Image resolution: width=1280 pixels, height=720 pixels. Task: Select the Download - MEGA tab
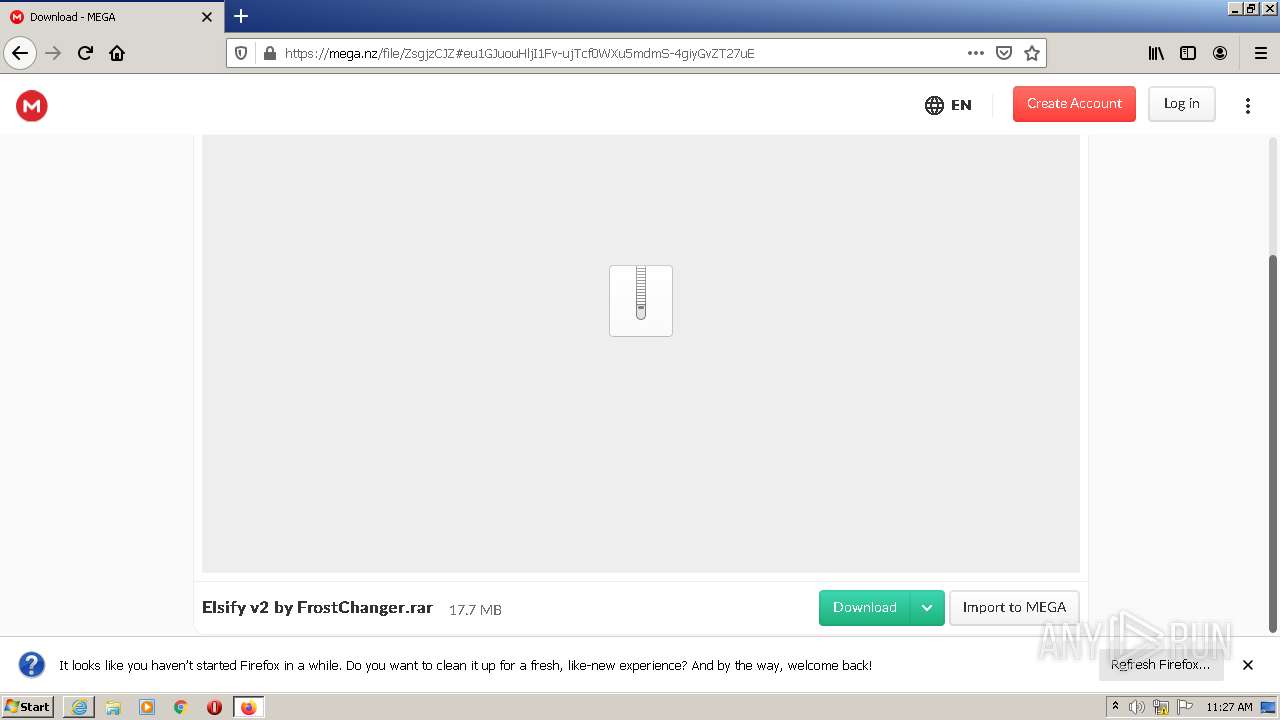[x=112, y=17]
